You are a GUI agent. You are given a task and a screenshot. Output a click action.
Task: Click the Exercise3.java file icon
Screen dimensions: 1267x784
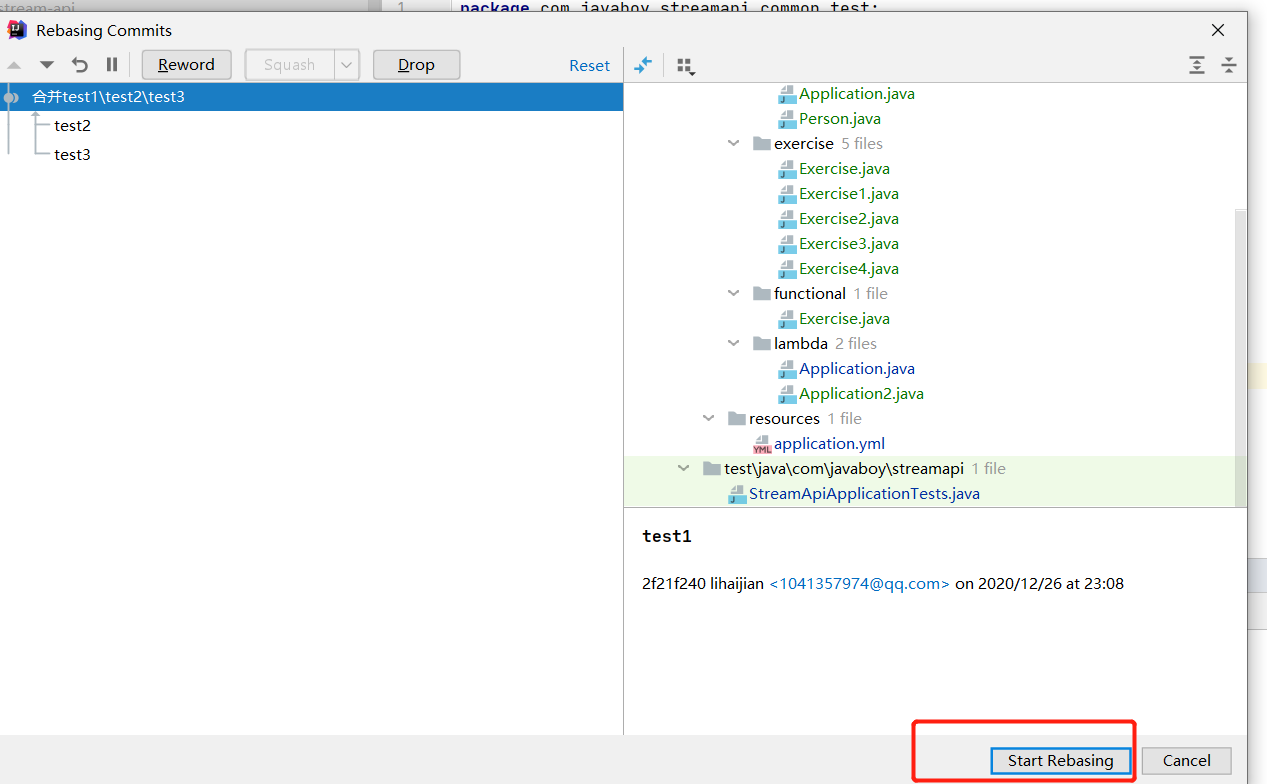(x=787, y=244)
